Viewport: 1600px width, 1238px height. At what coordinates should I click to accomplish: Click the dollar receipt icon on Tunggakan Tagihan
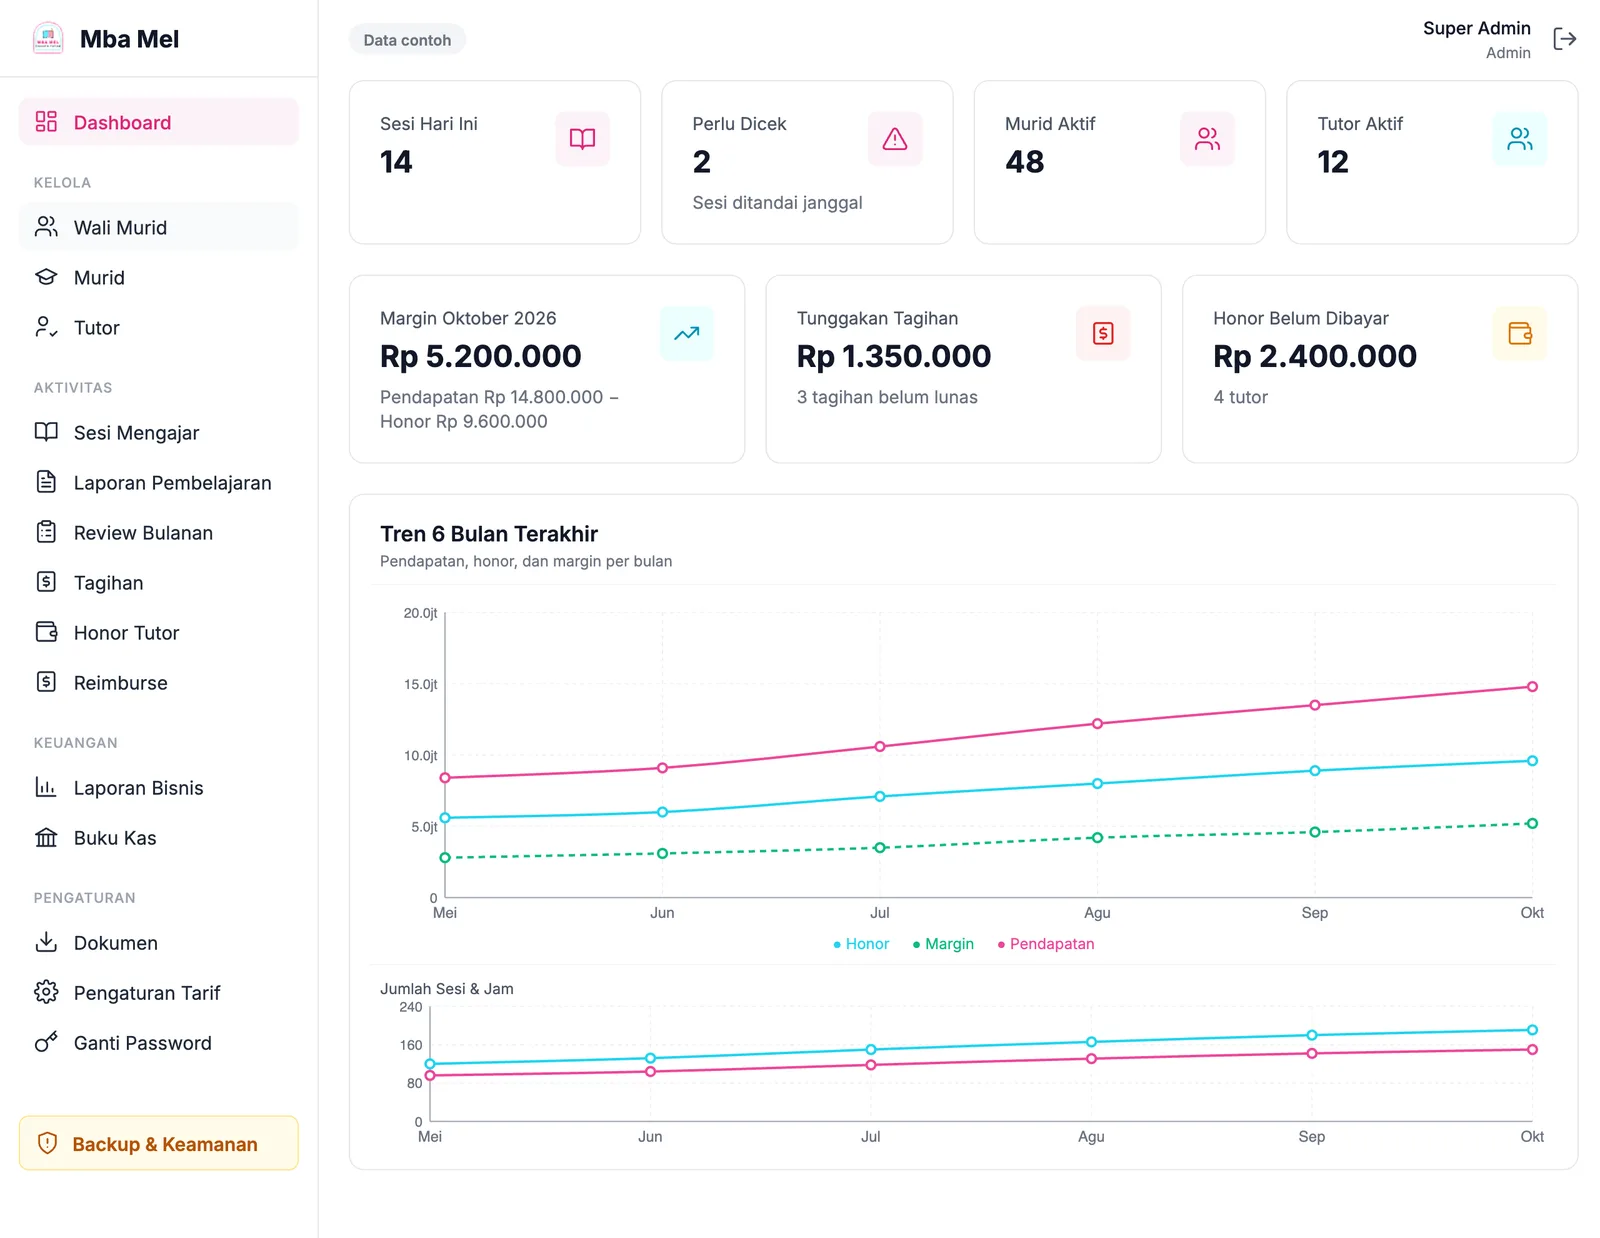[x=1103, y=333]
